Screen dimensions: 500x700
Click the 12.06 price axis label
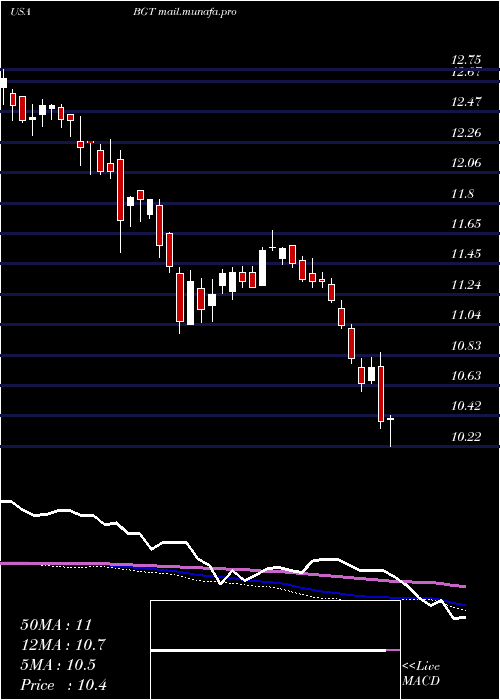466,163
